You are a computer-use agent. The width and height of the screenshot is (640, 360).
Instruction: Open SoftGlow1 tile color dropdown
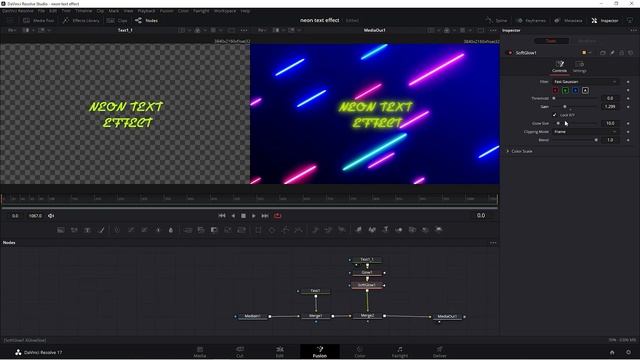point(586,53)
